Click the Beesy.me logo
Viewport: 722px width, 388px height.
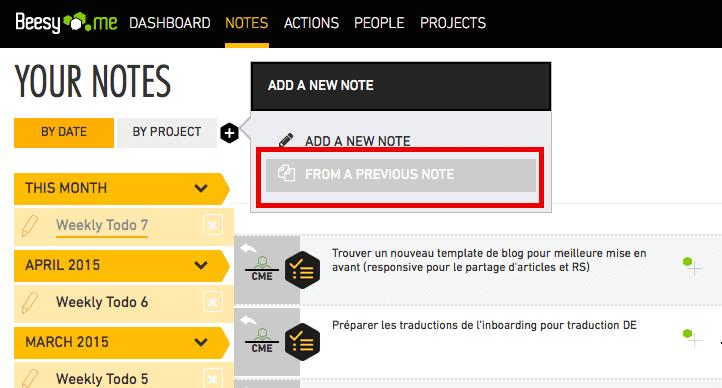point(66,22)
